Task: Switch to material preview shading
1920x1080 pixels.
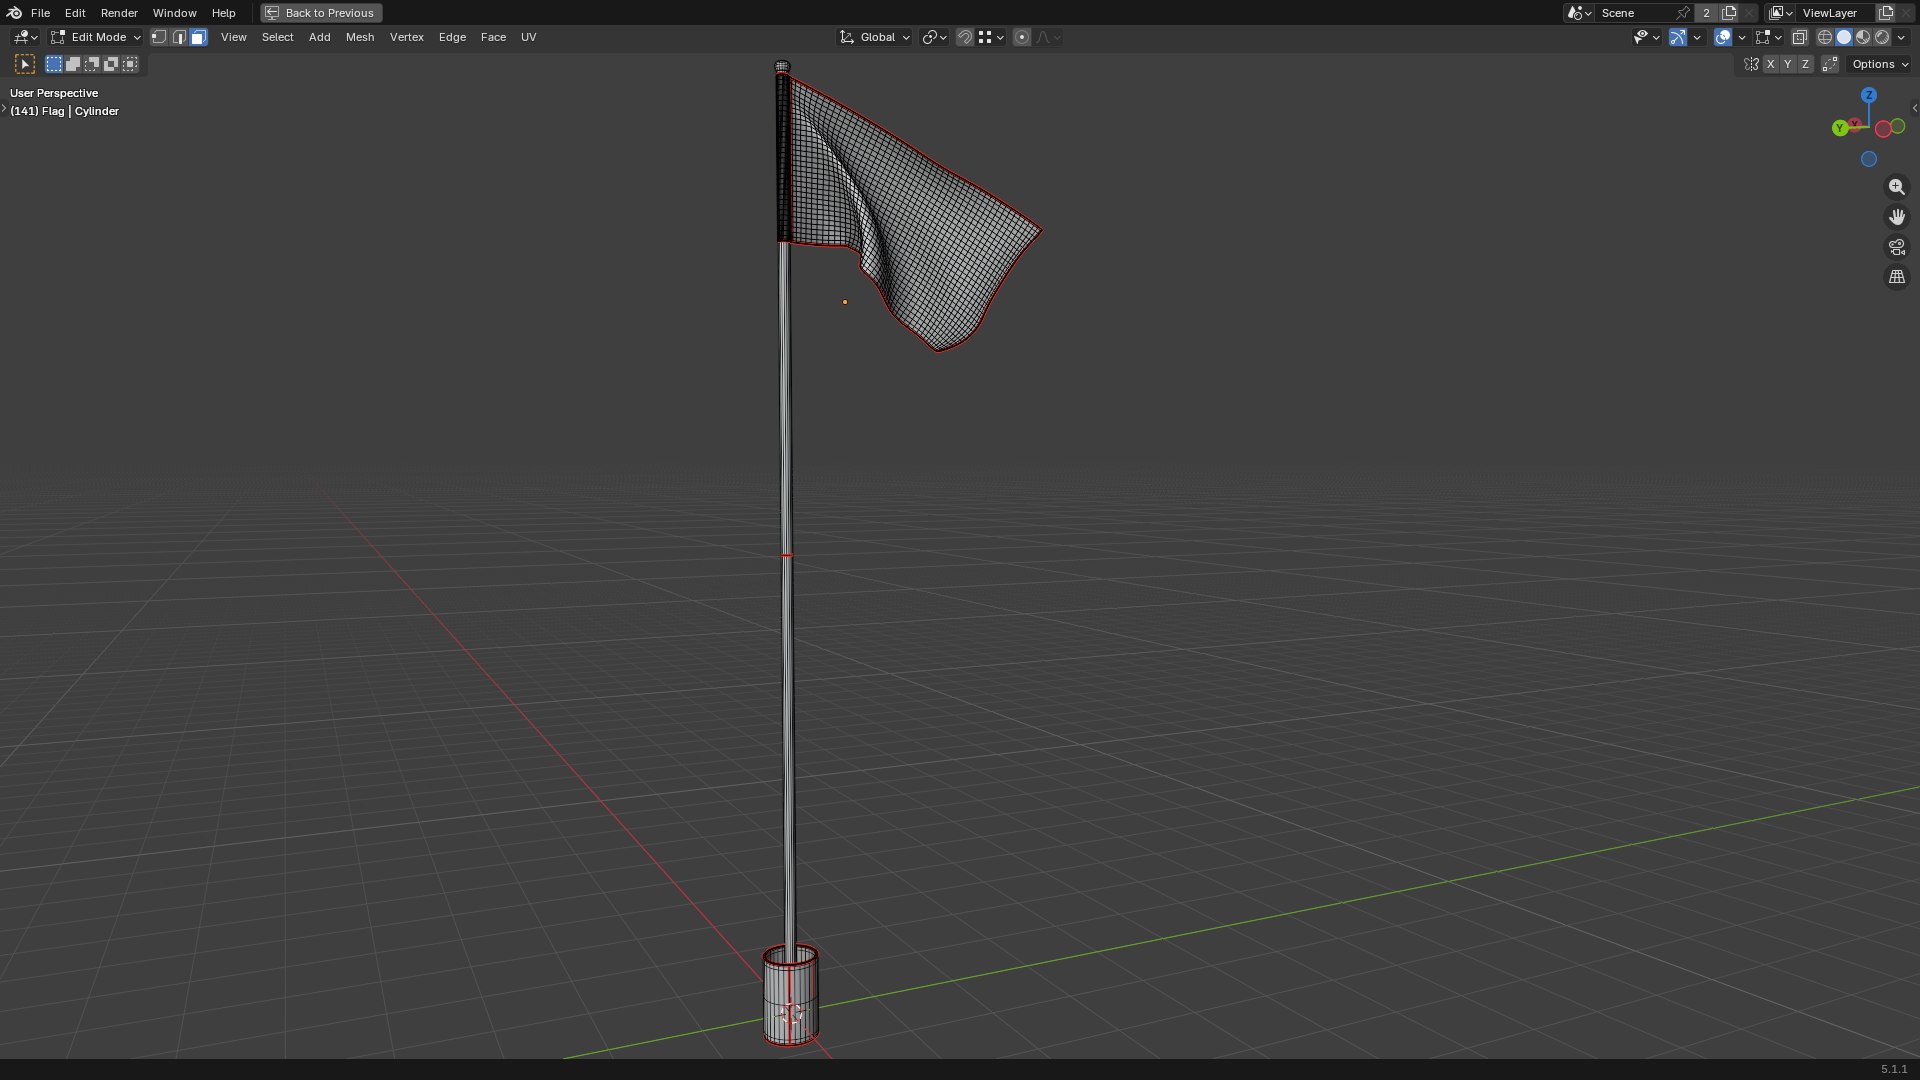Action: coord(1863,37)
